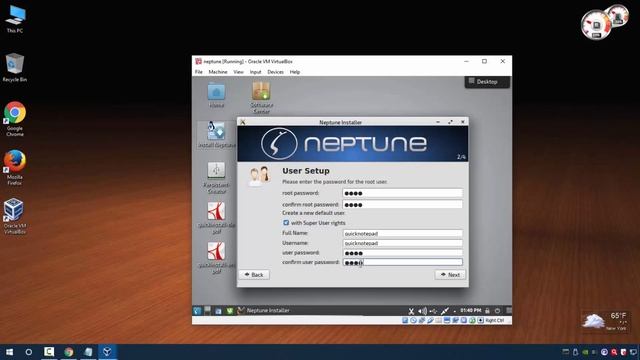Click the confirm user password field
640x360 pixels.
click(402, 262)
